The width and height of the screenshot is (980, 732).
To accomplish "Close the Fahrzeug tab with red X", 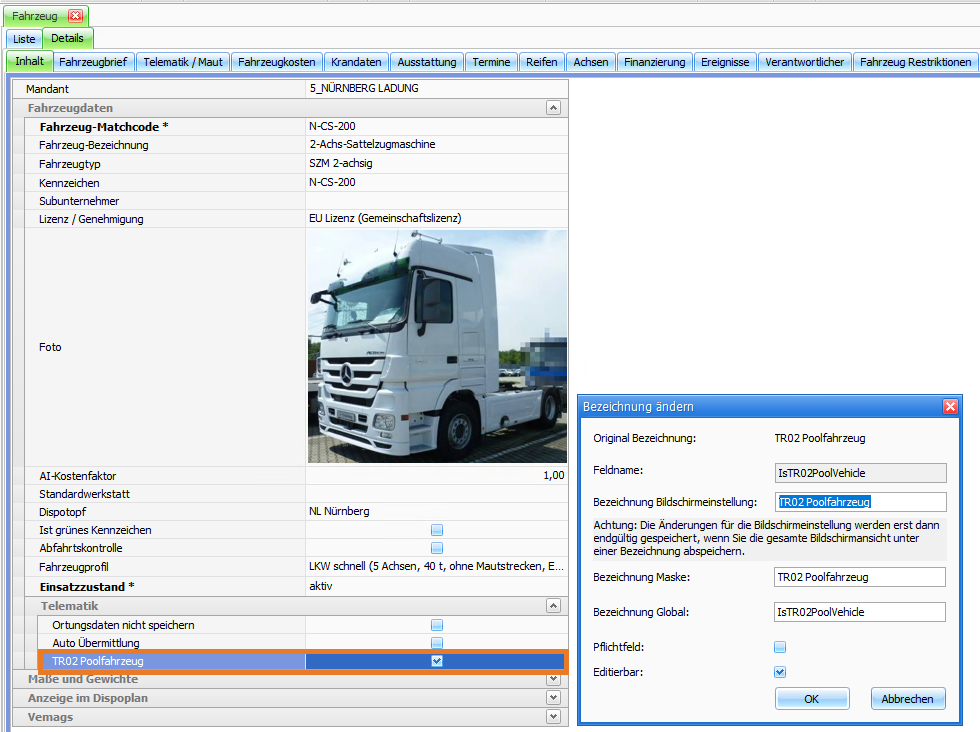I will (x=75, y=16).
